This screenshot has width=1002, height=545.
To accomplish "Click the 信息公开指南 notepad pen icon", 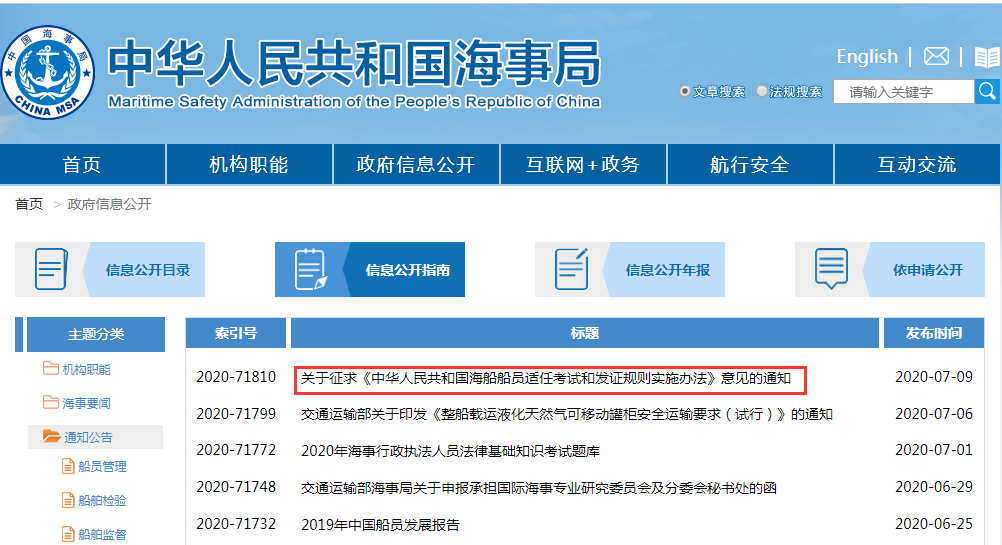I will point(310,269).
